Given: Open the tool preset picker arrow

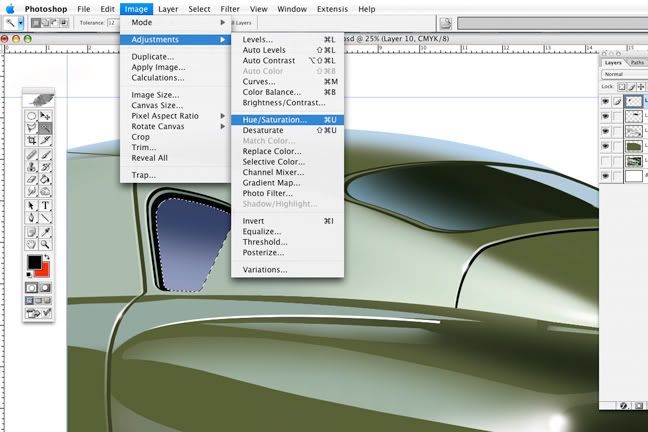Looking at the screenshot, I should point(20,23).
